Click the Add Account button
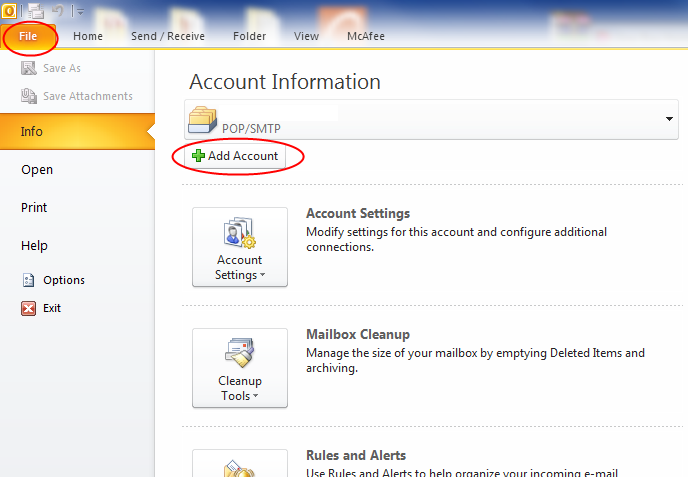The width and height of the screenshot is (688, 477). 235,156
